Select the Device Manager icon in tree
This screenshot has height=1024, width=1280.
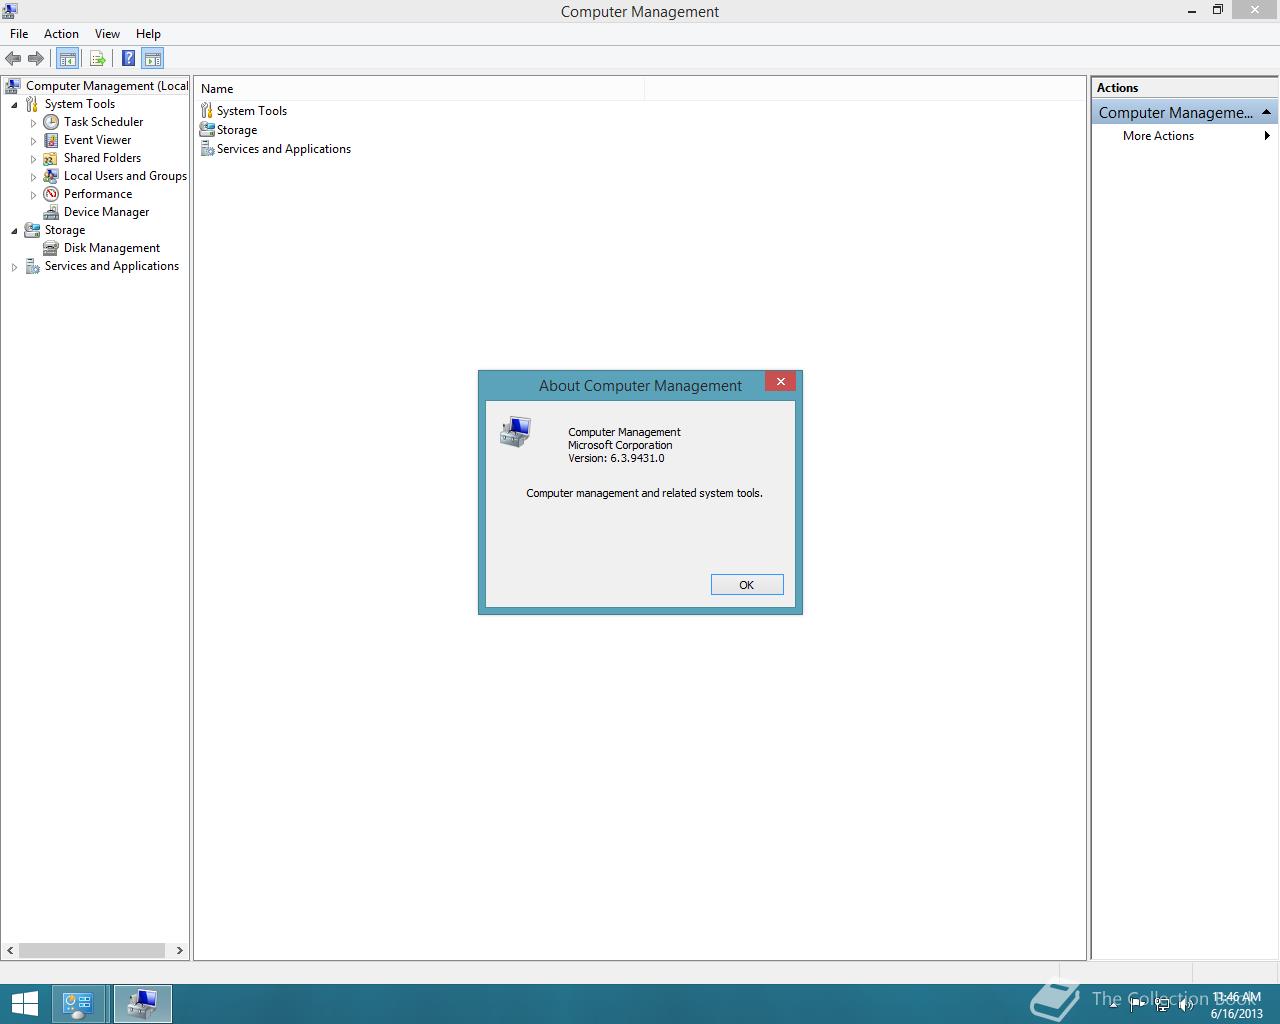pyautogui.click(x=51, y=212)
